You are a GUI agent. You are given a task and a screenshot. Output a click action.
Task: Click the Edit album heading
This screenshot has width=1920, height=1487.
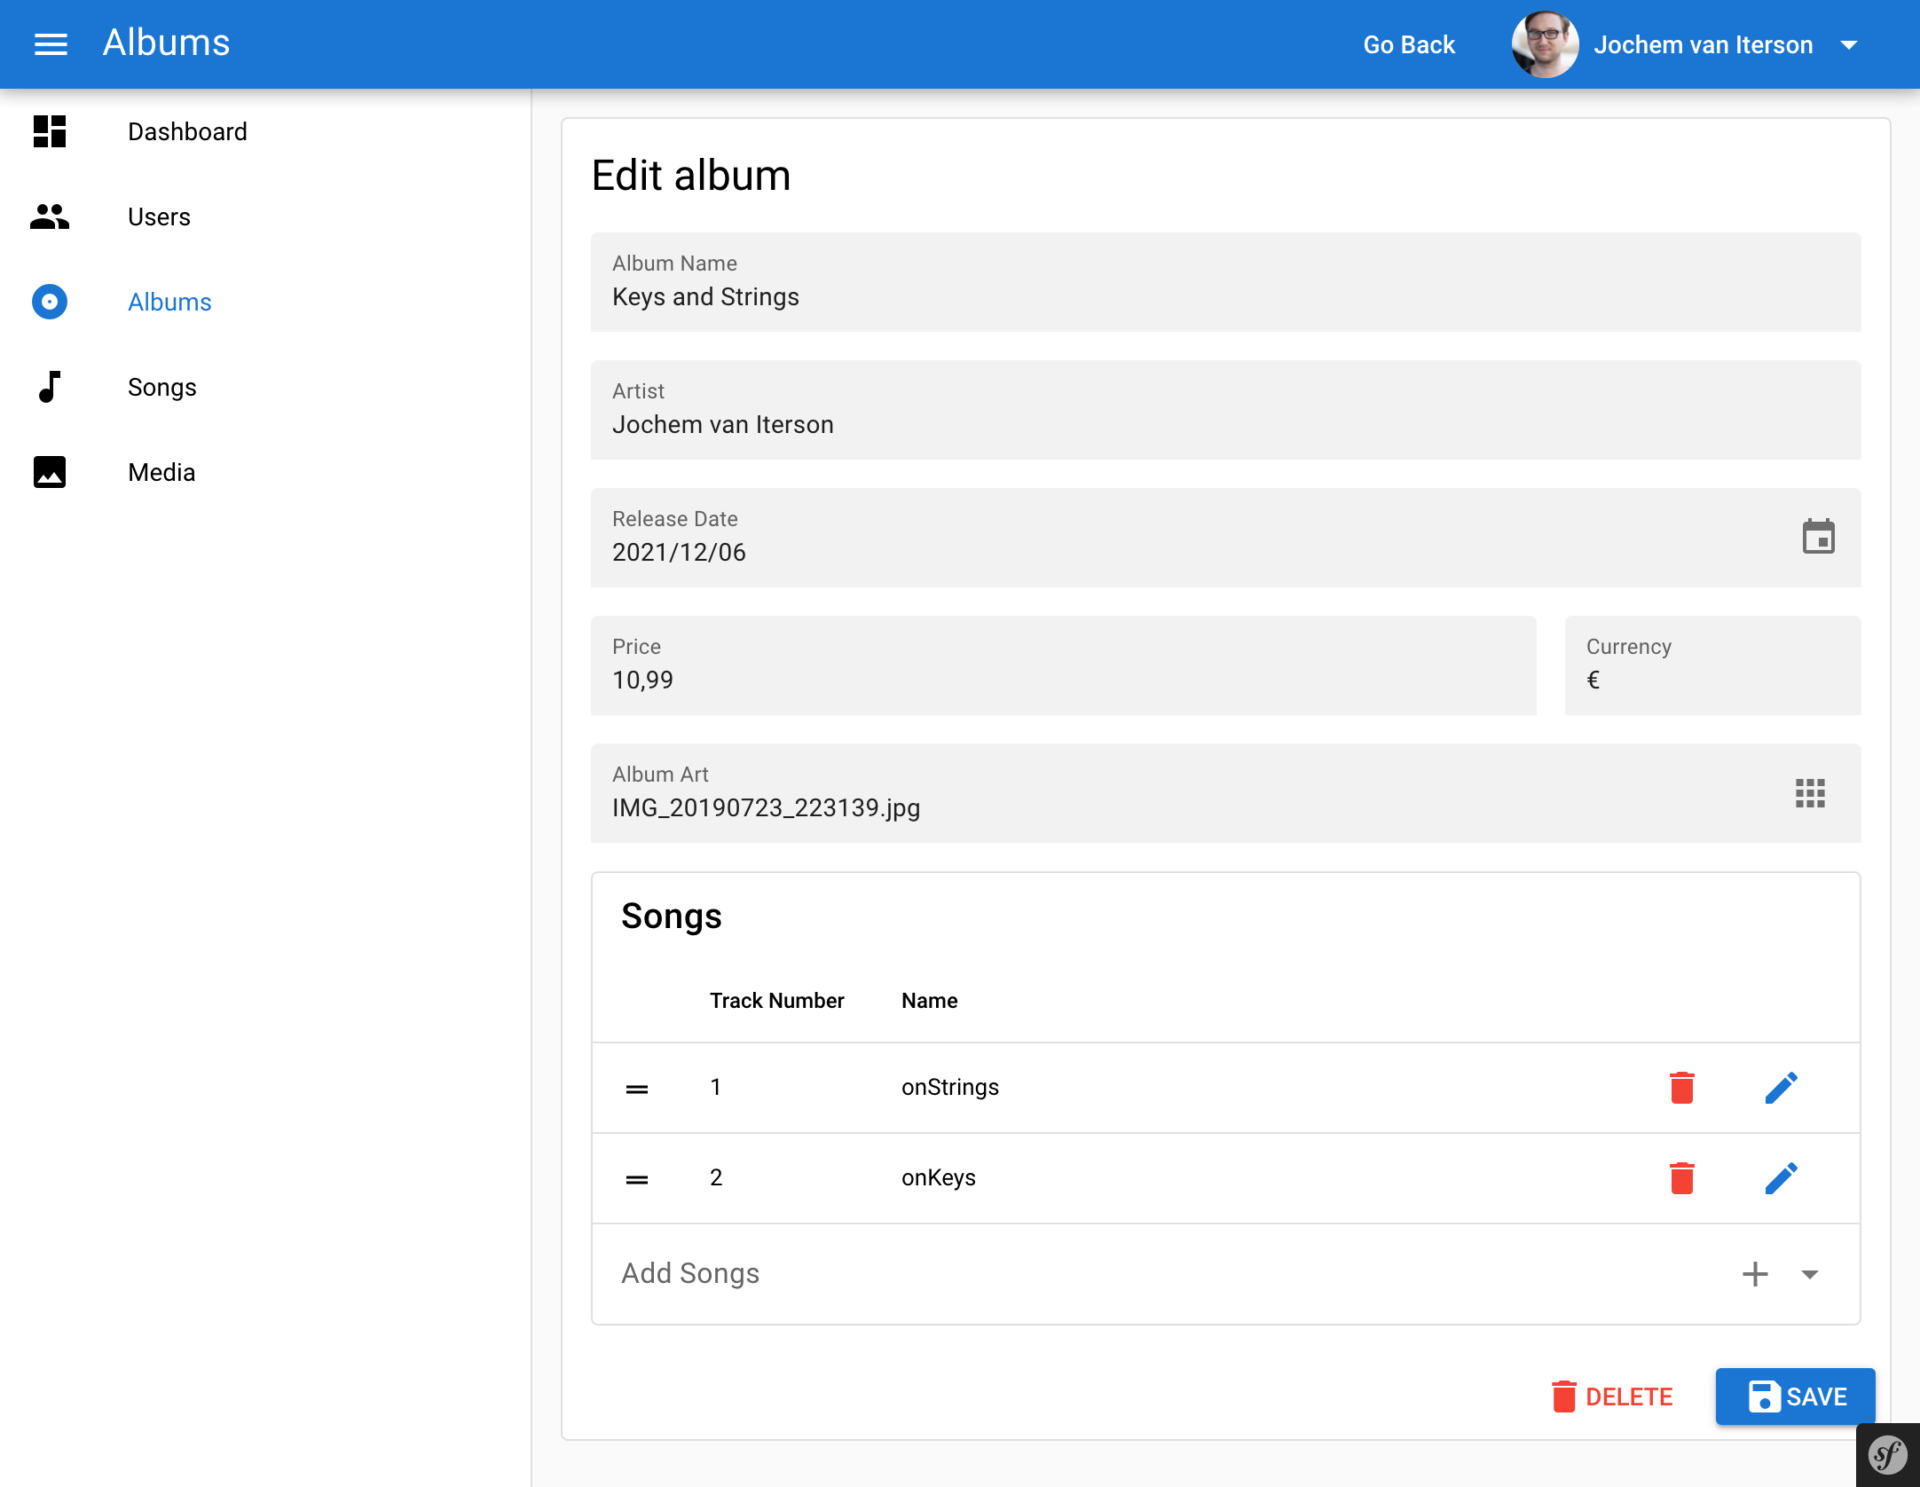pos(691,175)
